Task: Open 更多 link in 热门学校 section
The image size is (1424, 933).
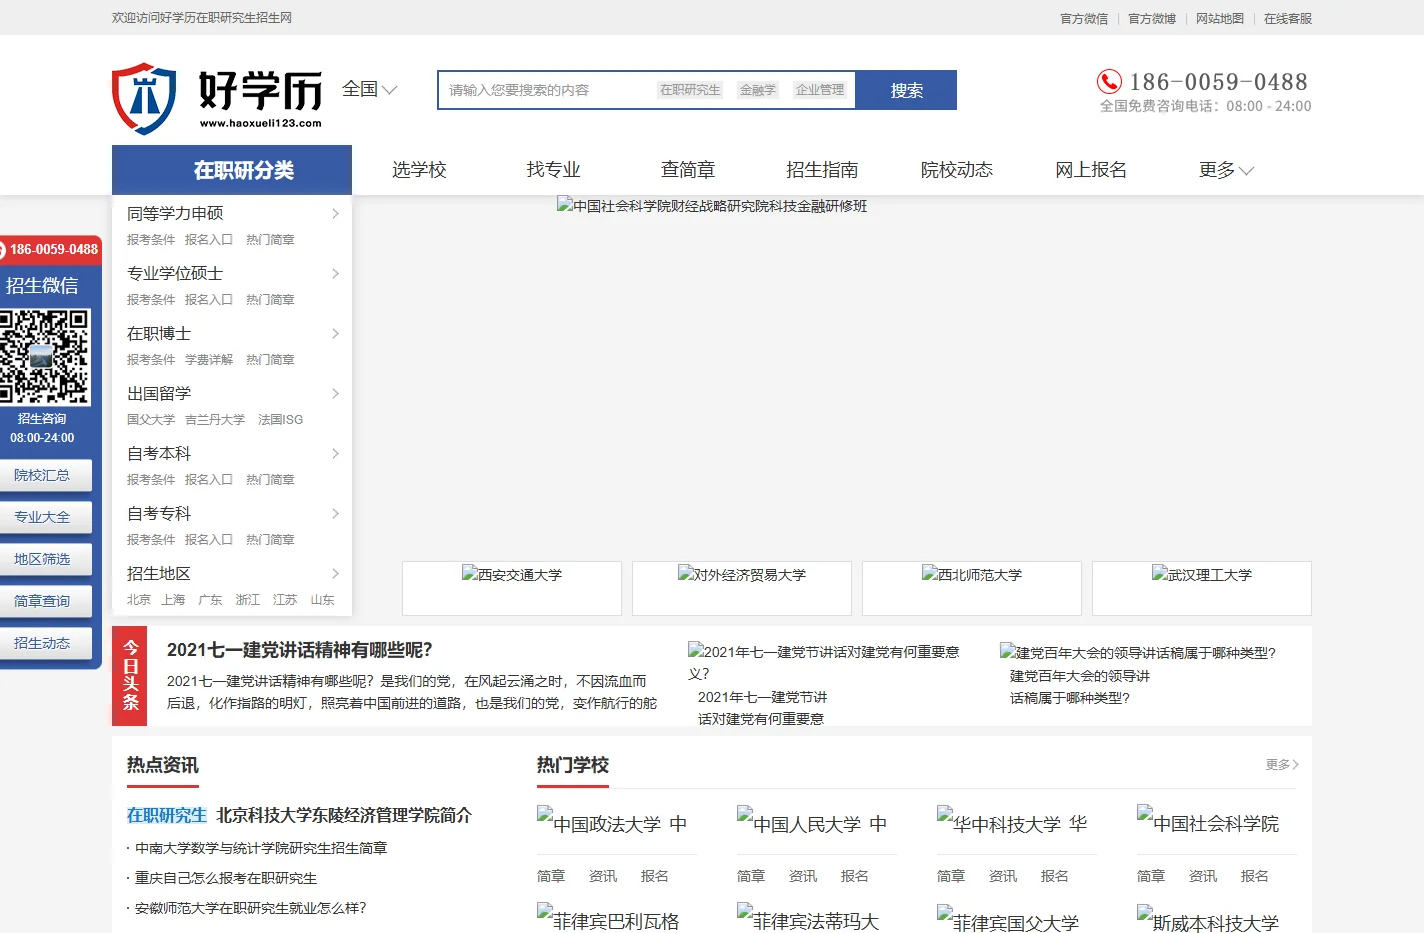Action: tap(1282, 764)
